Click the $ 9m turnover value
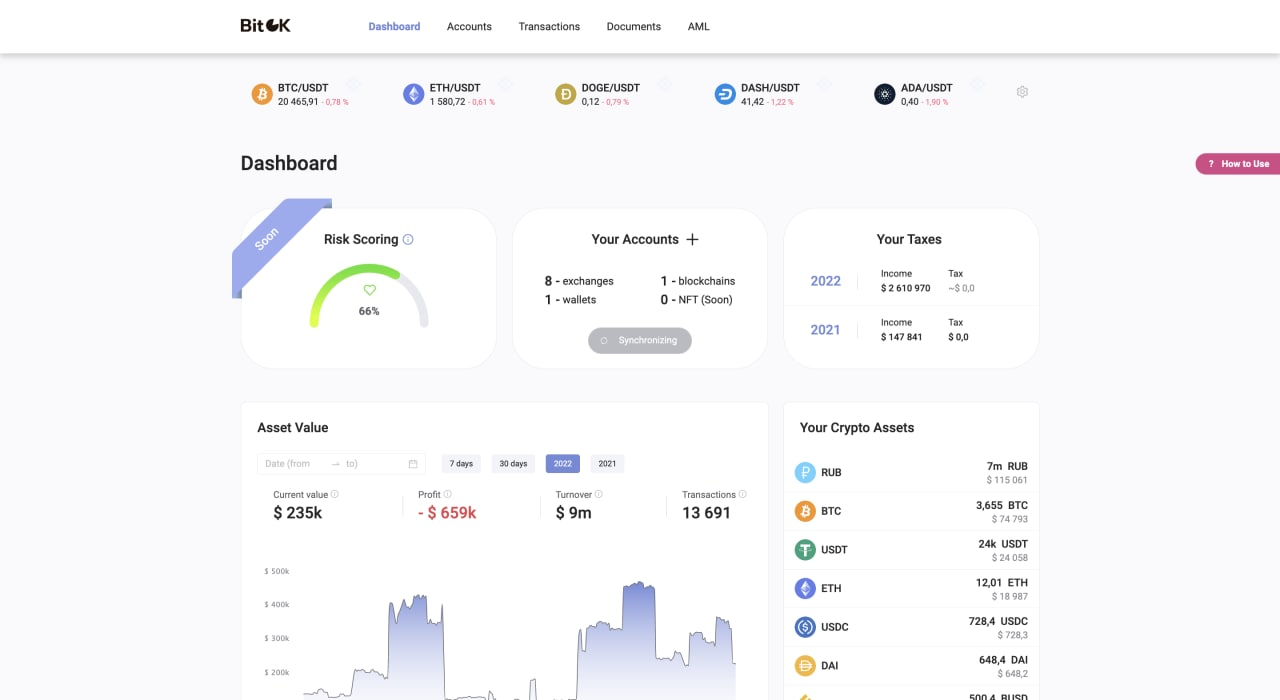 [x=574, y=513]
